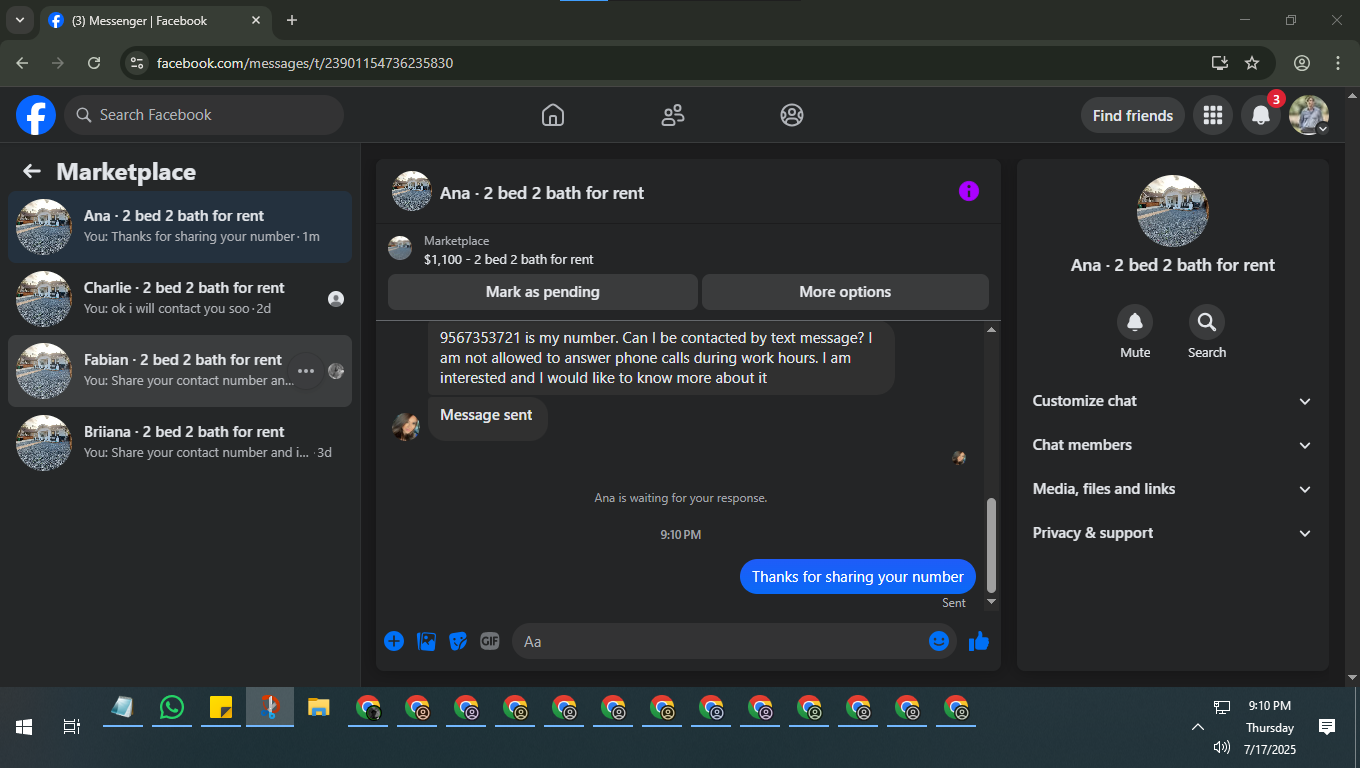Select the Messenger | Facebook browser tab
Viewport: 1360px width, 768px height.
tap(155, 20)
